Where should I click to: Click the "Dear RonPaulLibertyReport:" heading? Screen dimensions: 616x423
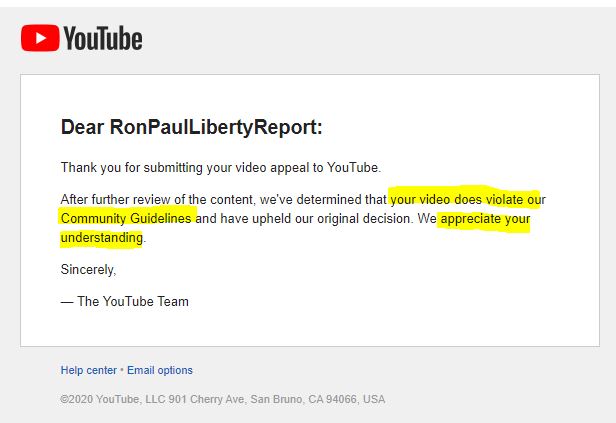pyautogui.click(x=192, y=127)
